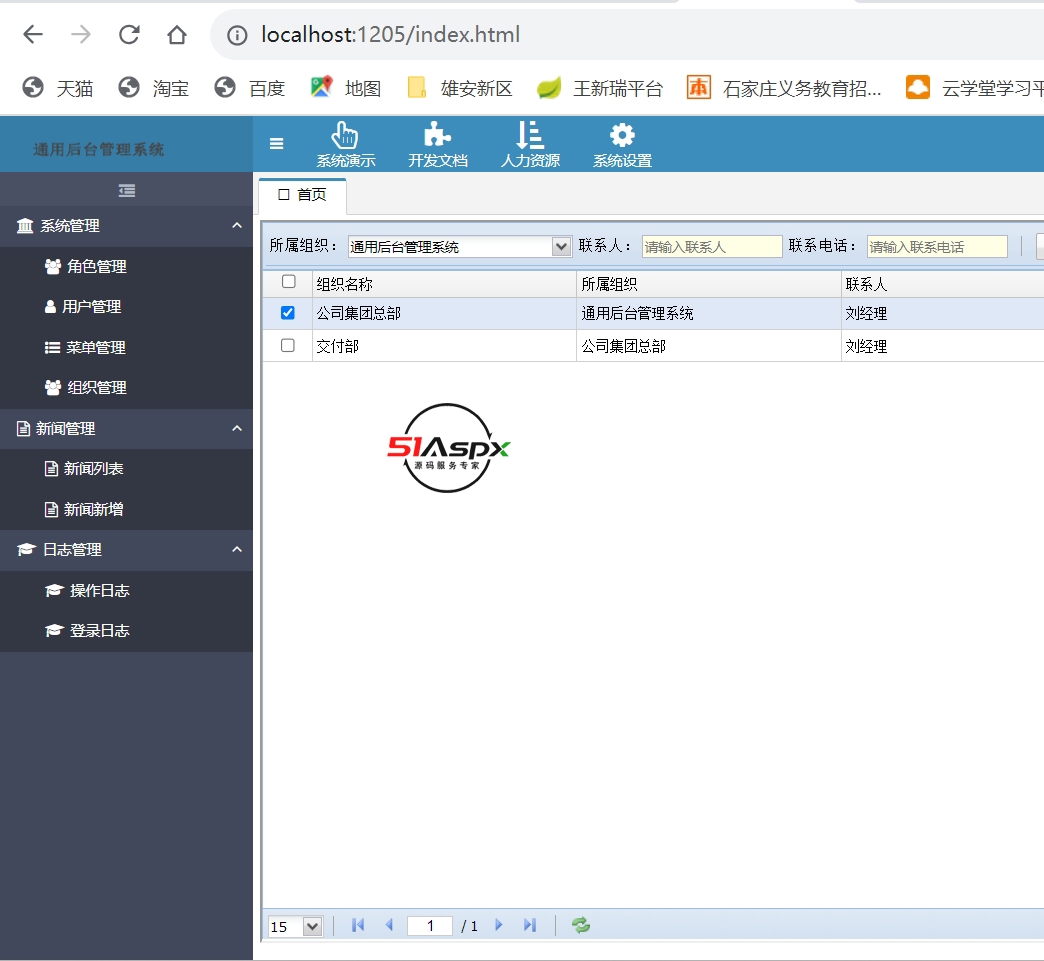
Task: Open the 淘宝 bookmark
Action: [154, 88]
